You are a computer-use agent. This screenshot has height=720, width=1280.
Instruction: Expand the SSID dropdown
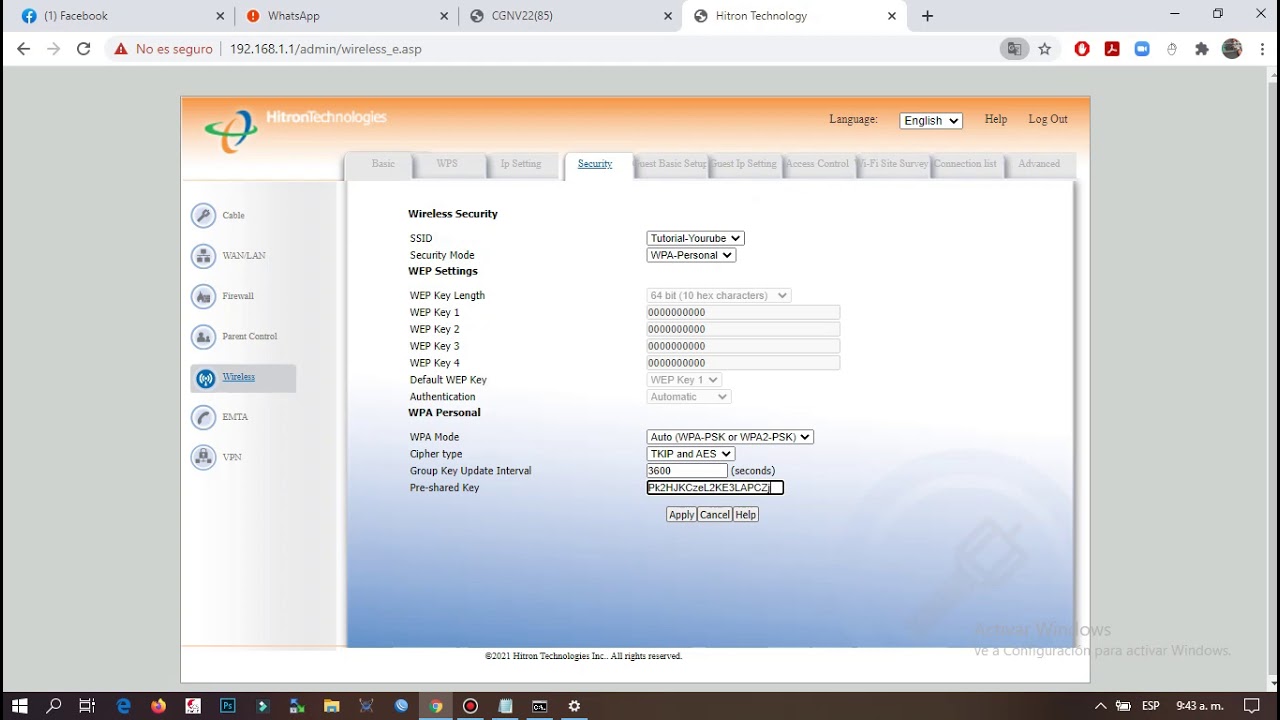696,238
